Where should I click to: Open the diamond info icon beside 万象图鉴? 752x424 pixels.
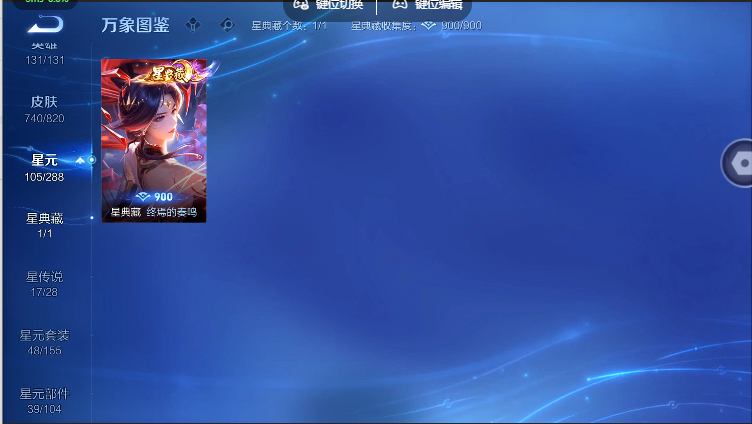click(x=193, y=25)
